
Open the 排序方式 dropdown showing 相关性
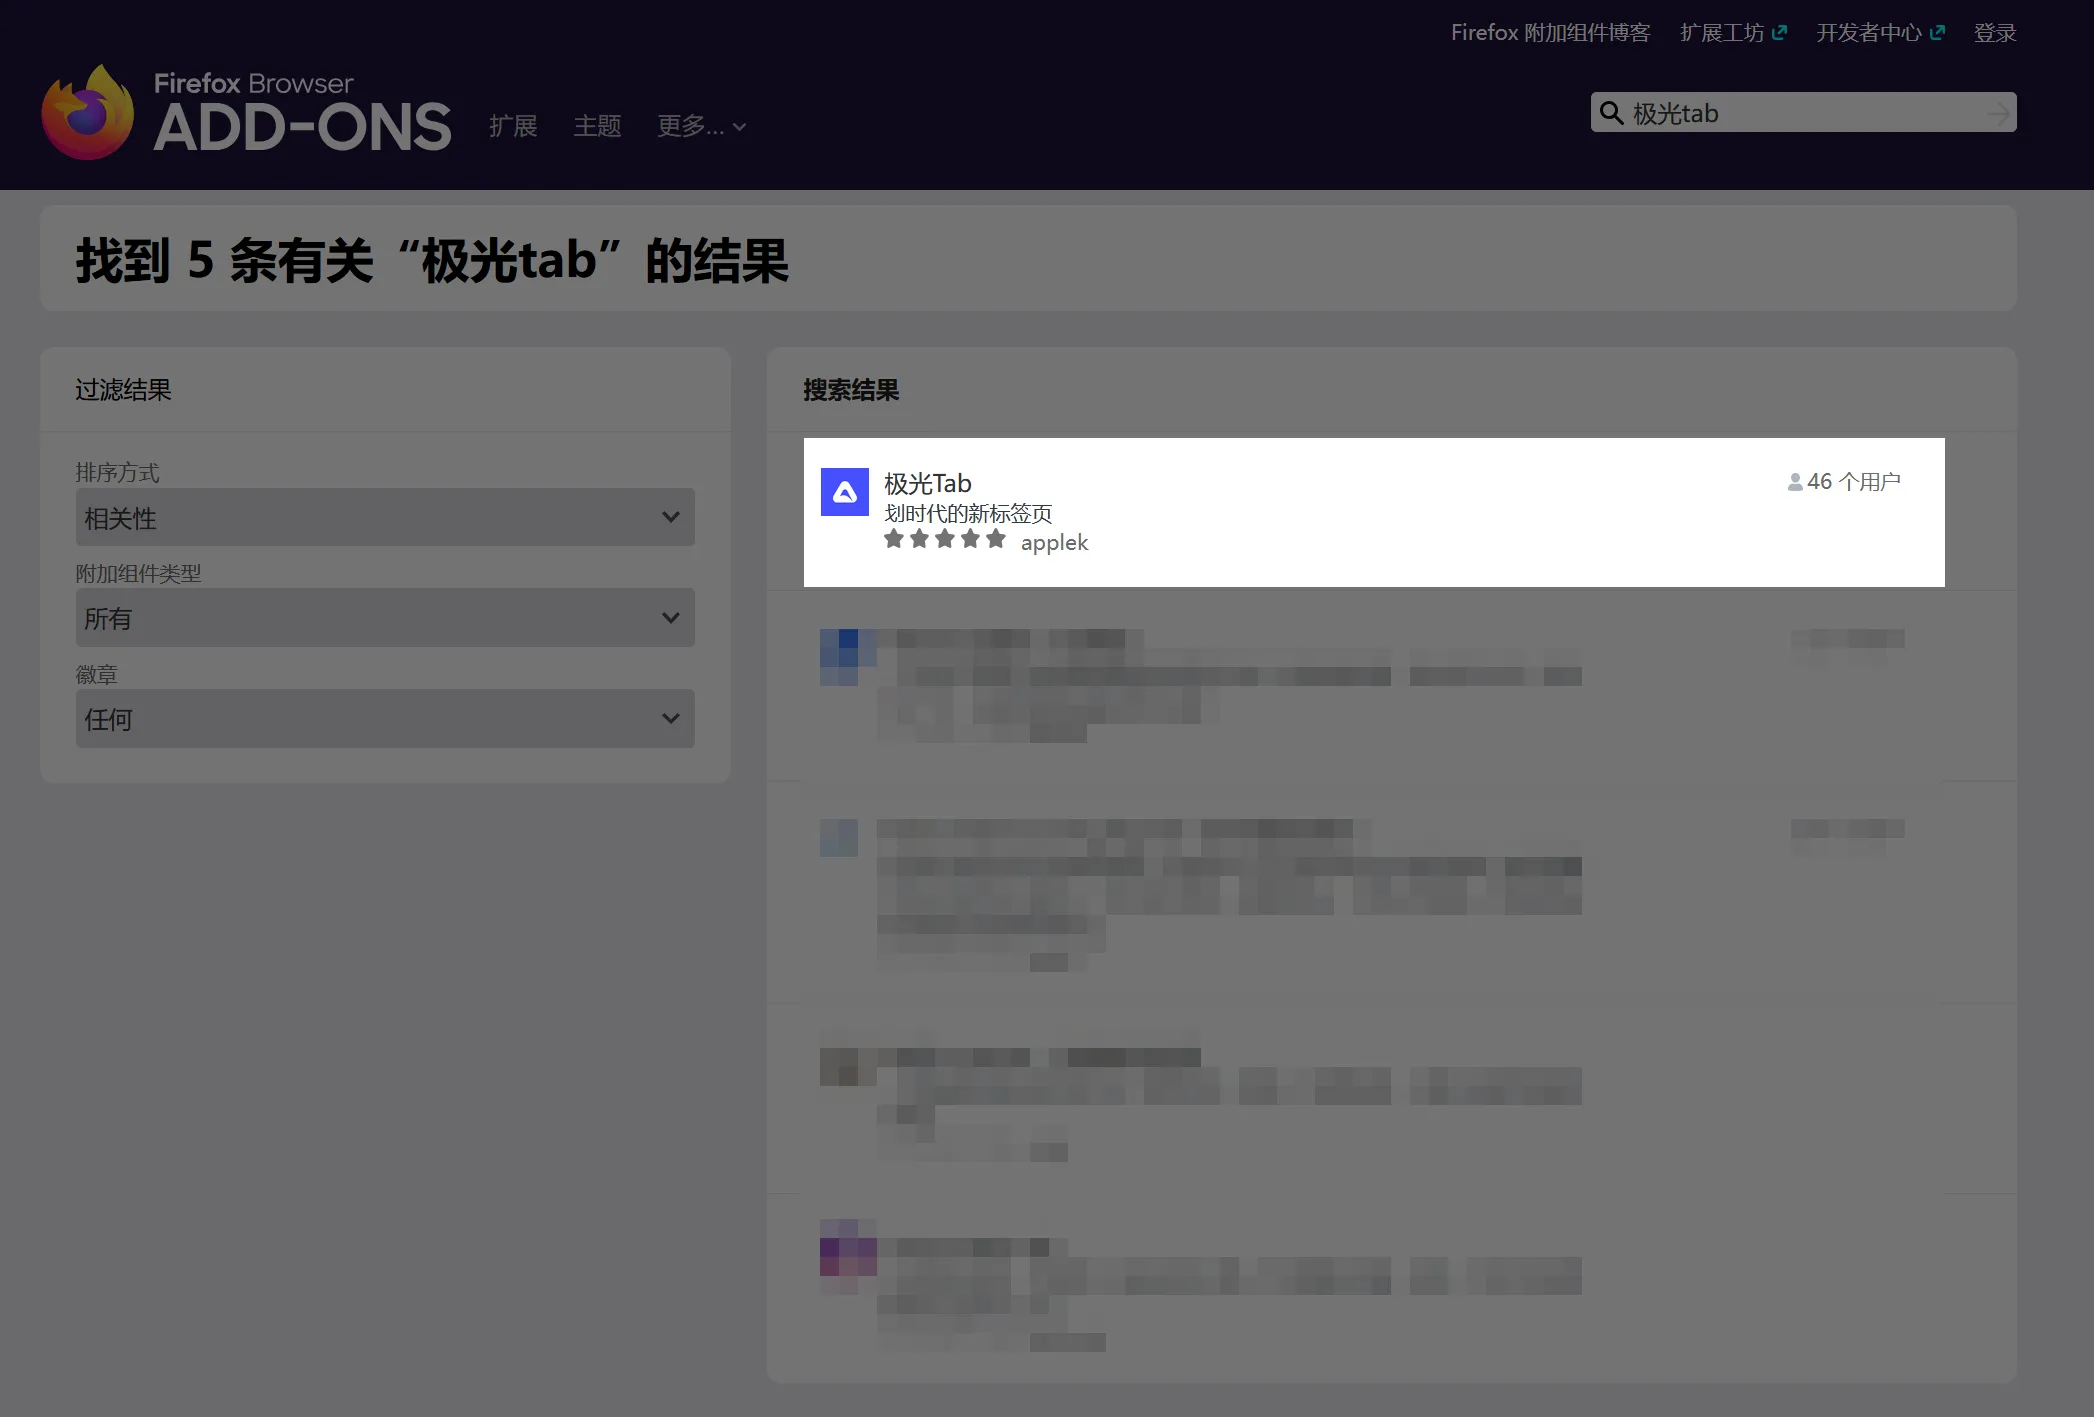385,517
